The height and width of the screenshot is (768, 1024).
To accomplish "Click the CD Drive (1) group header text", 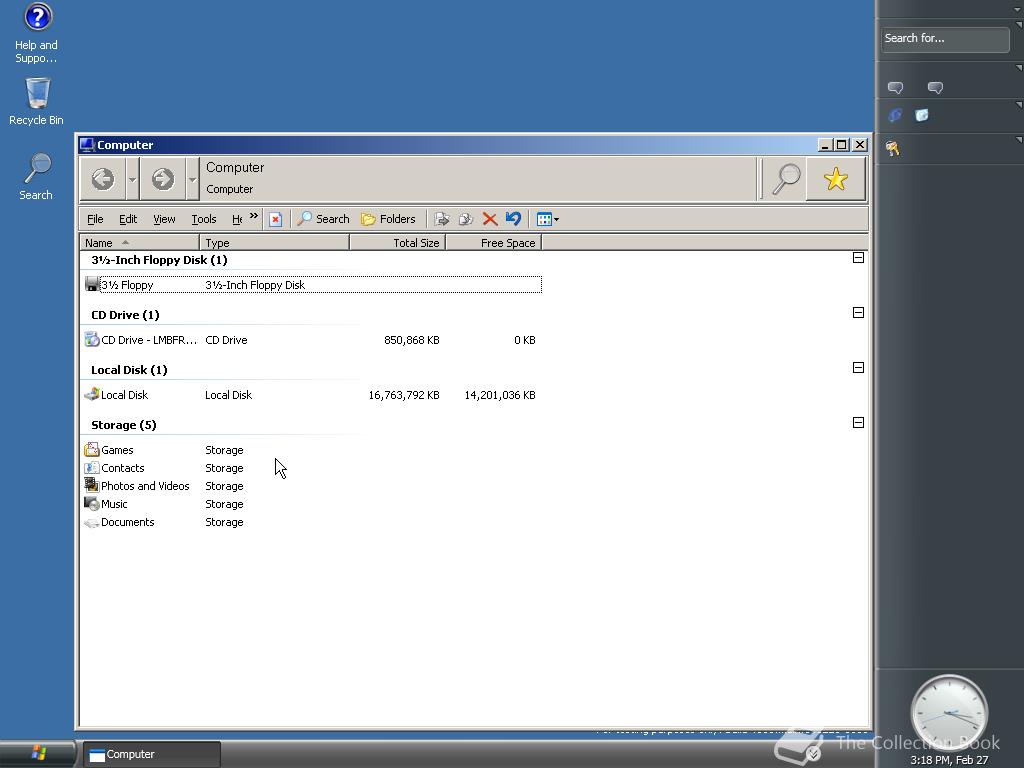I will coord(125,315).
